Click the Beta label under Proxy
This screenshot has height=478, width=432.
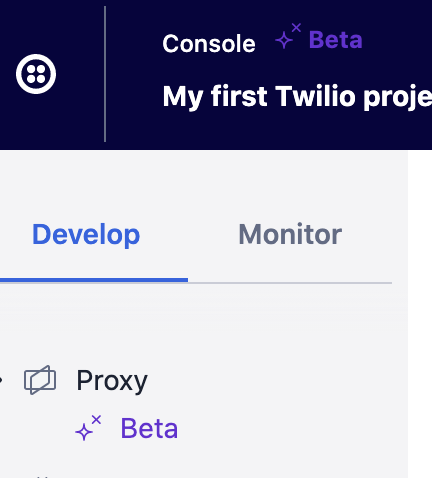coord(149,428)
